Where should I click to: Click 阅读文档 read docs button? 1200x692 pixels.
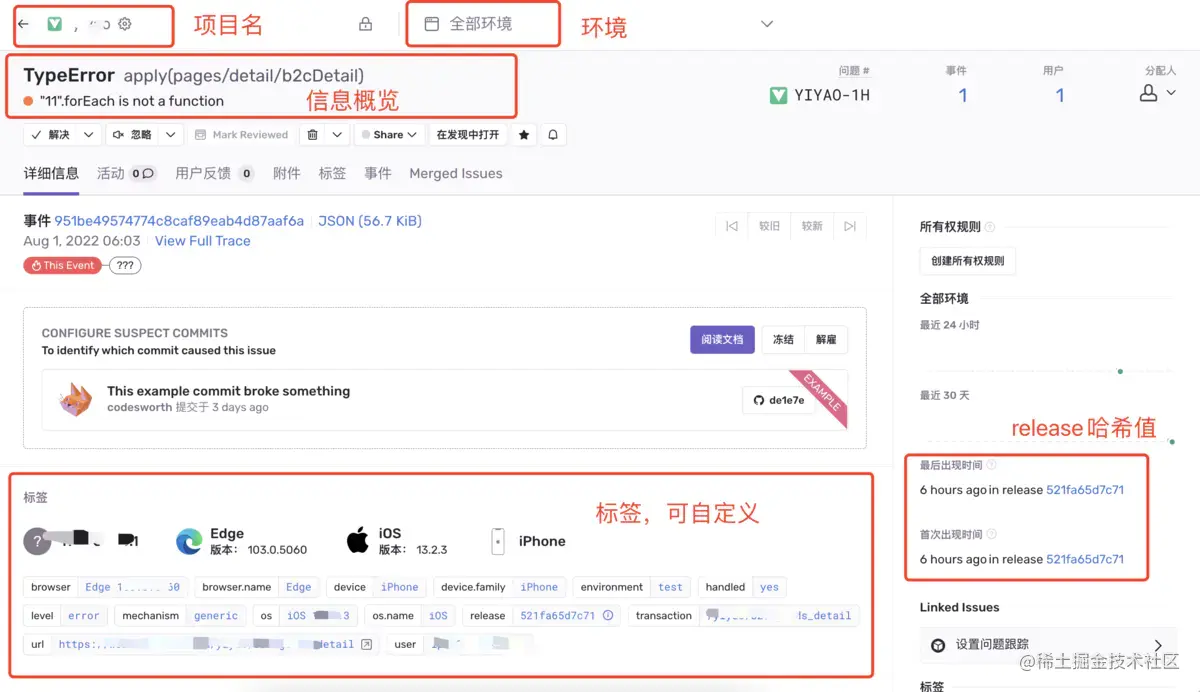tap(722, 339)
